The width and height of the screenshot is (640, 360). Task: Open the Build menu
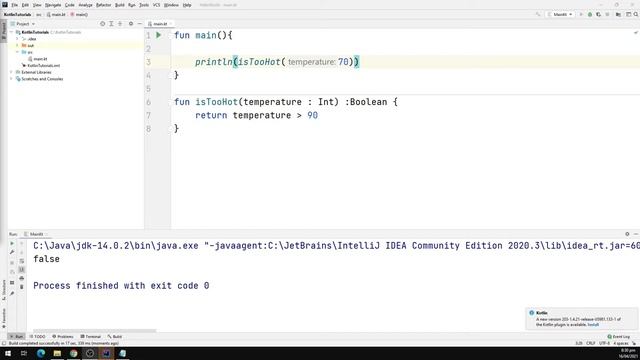(x=120, y=5)
